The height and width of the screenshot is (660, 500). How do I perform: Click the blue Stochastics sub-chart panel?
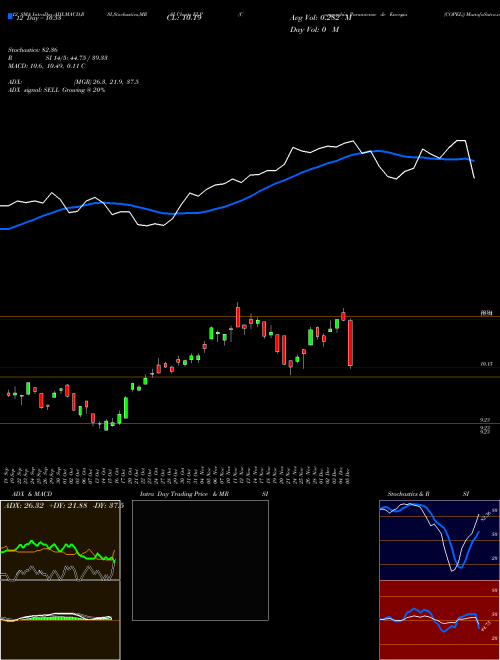[x=439, y=540]
